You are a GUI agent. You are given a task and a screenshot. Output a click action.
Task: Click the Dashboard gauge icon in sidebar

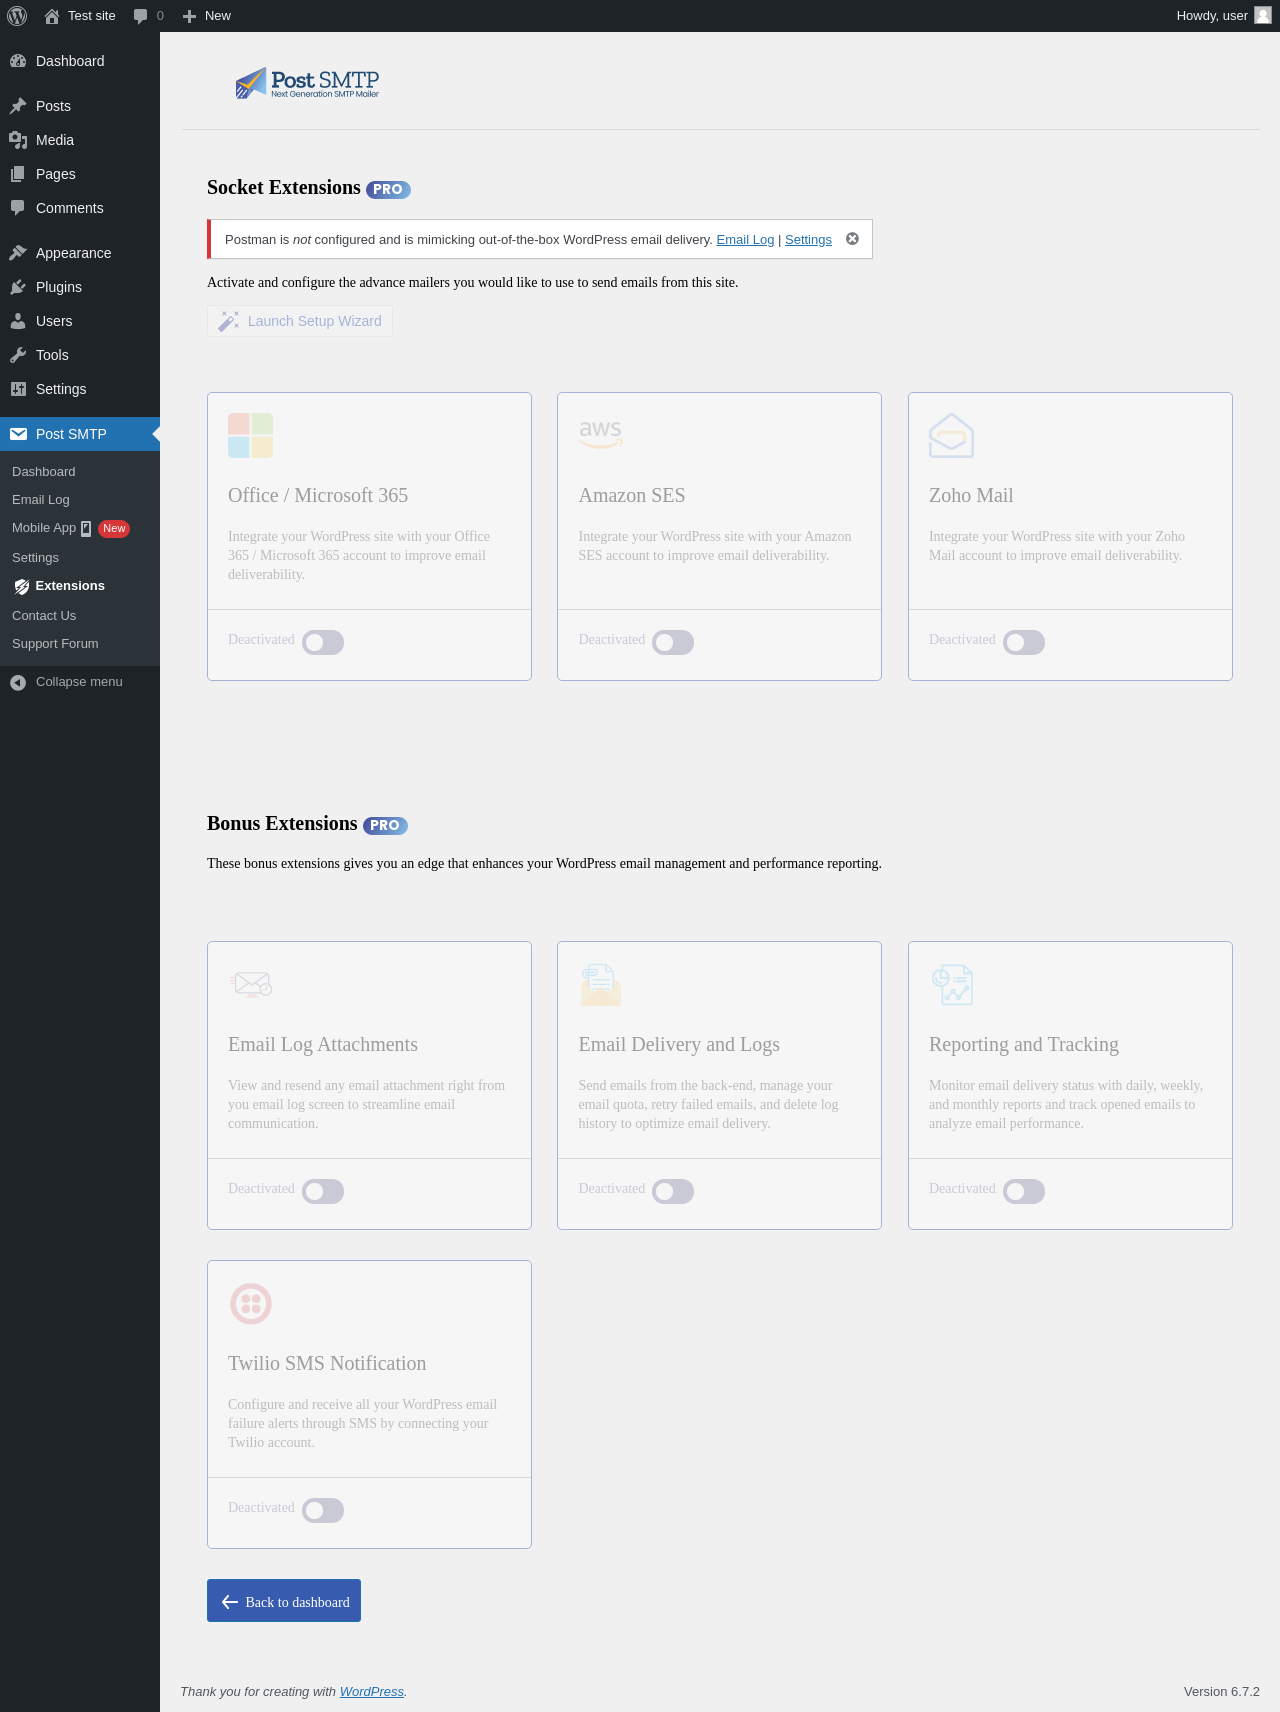[18, 61]
